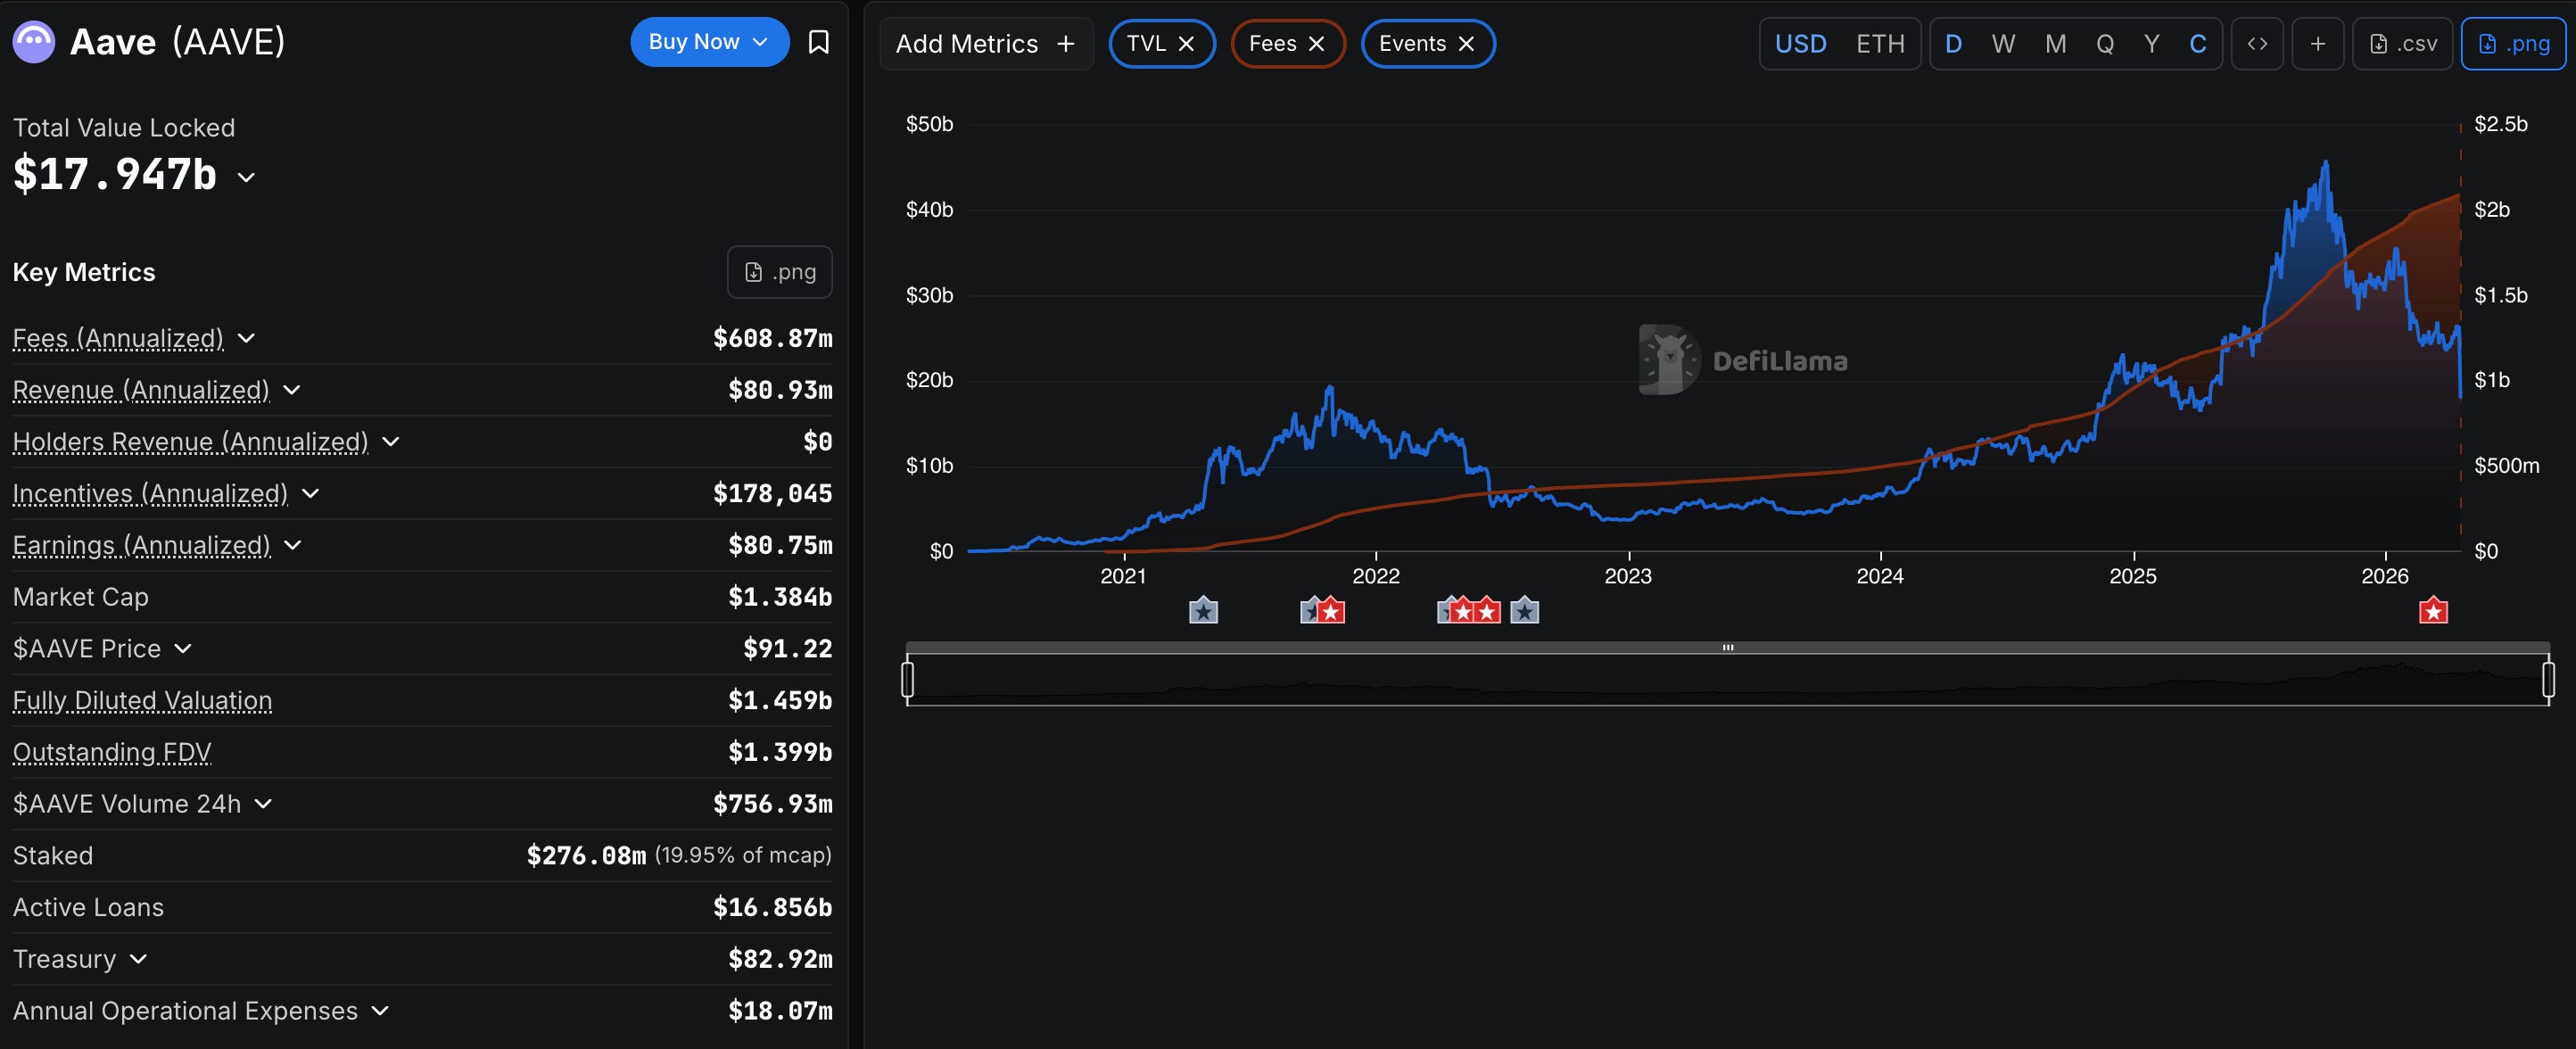Remove the TVL metric chip
2576x1049 pixels.
[1186, 44]
